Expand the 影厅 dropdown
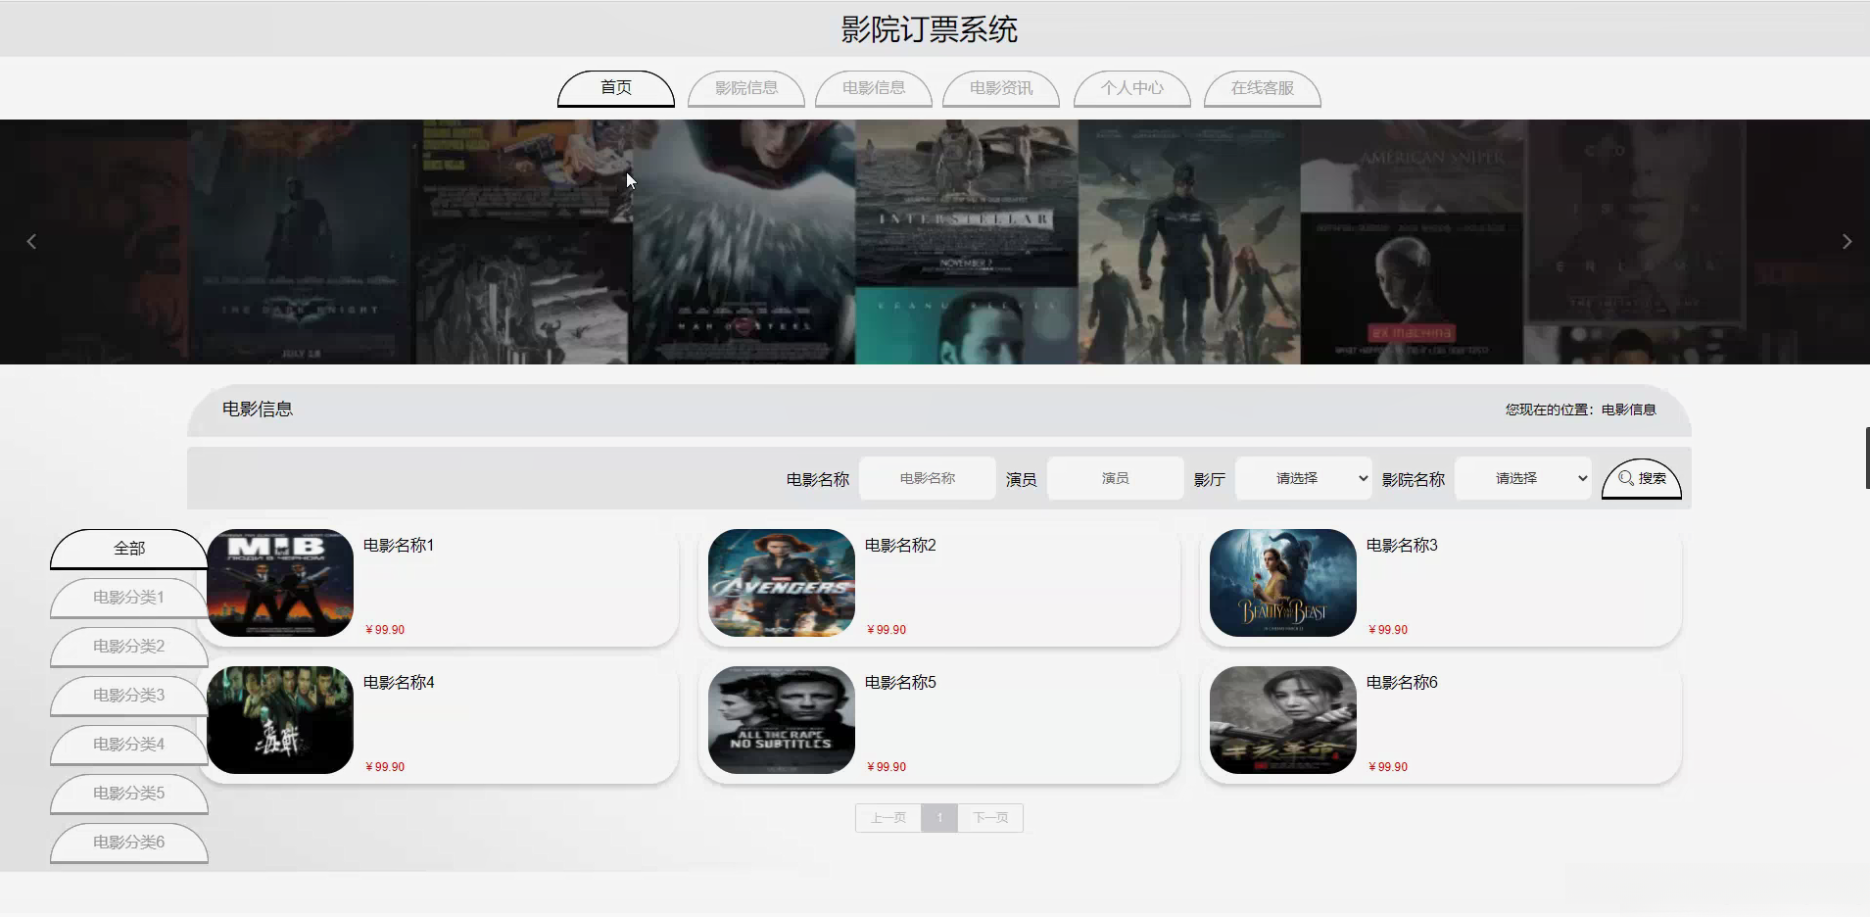 [x=1304, y=478]
